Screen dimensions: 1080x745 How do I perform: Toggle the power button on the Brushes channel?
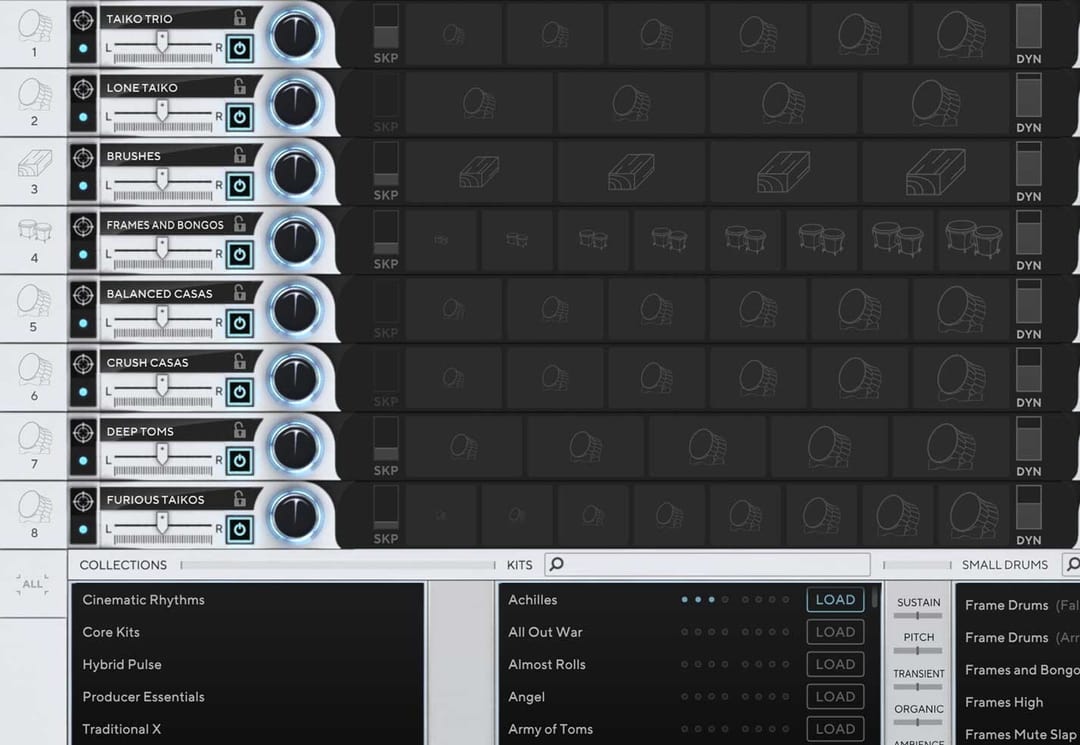[239, 186]
